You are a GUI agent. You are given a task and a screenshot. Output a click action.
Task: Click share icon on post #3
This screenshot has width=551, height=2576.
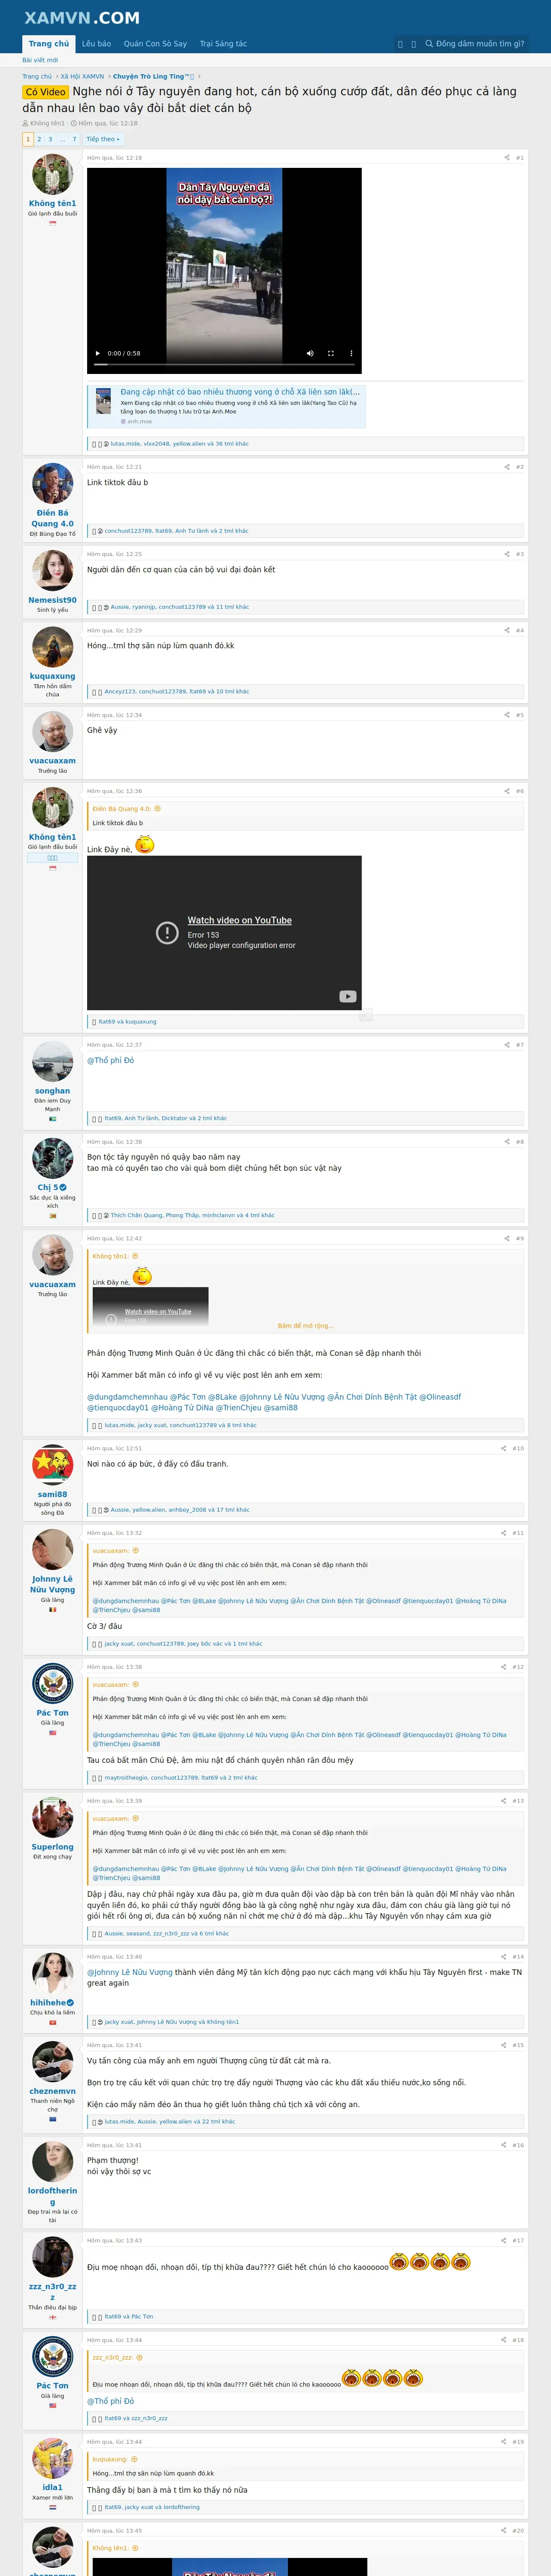[x=507, y=554]
